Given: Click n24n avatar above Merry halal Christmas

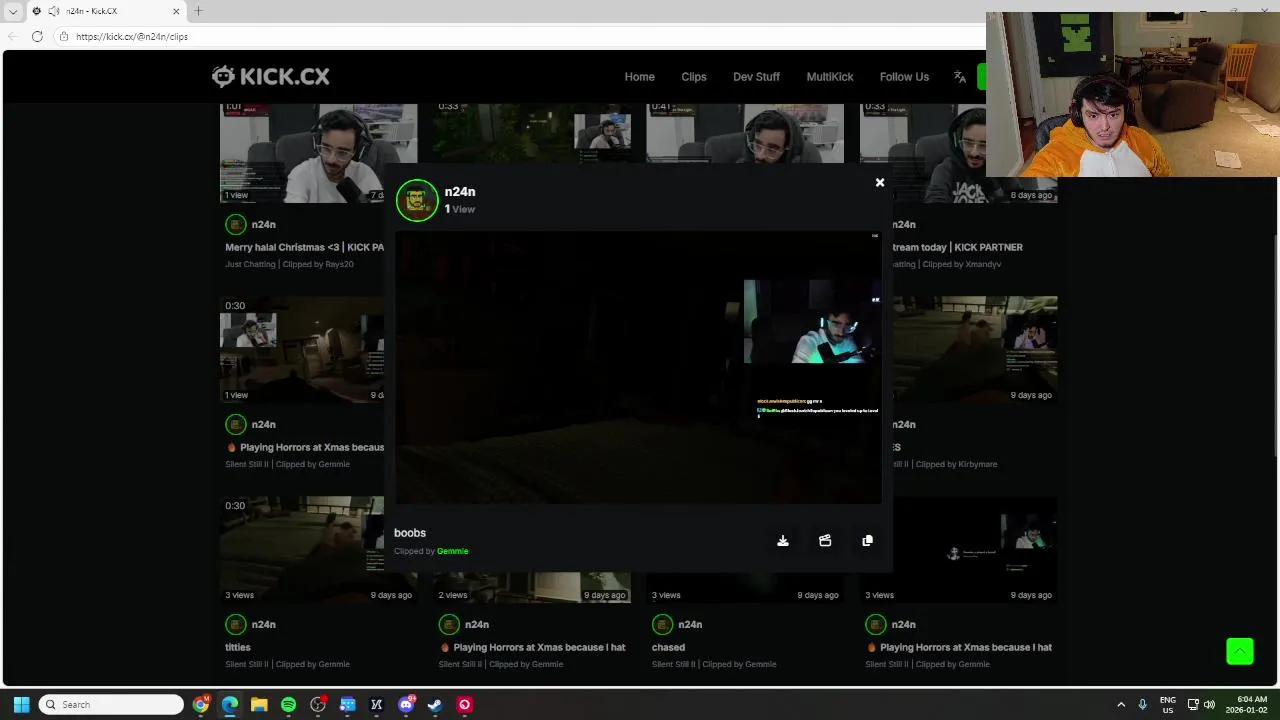Looking at the screenshot, I should (x=235, y=225).
